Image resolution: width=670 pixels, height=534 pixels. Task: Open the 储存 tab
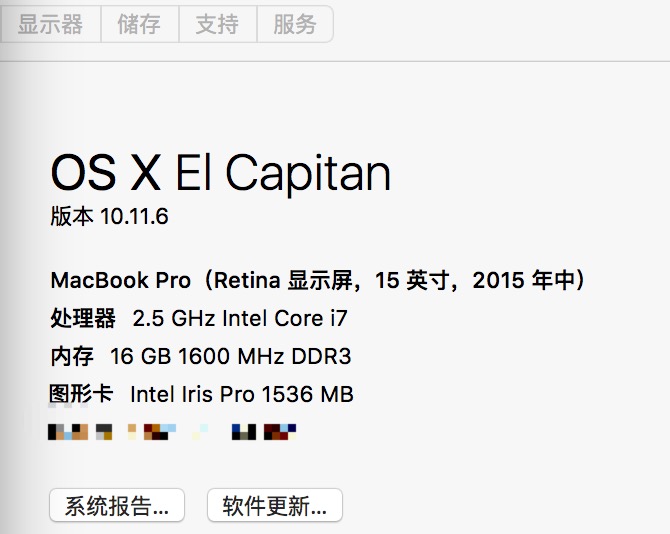point(139,24)
